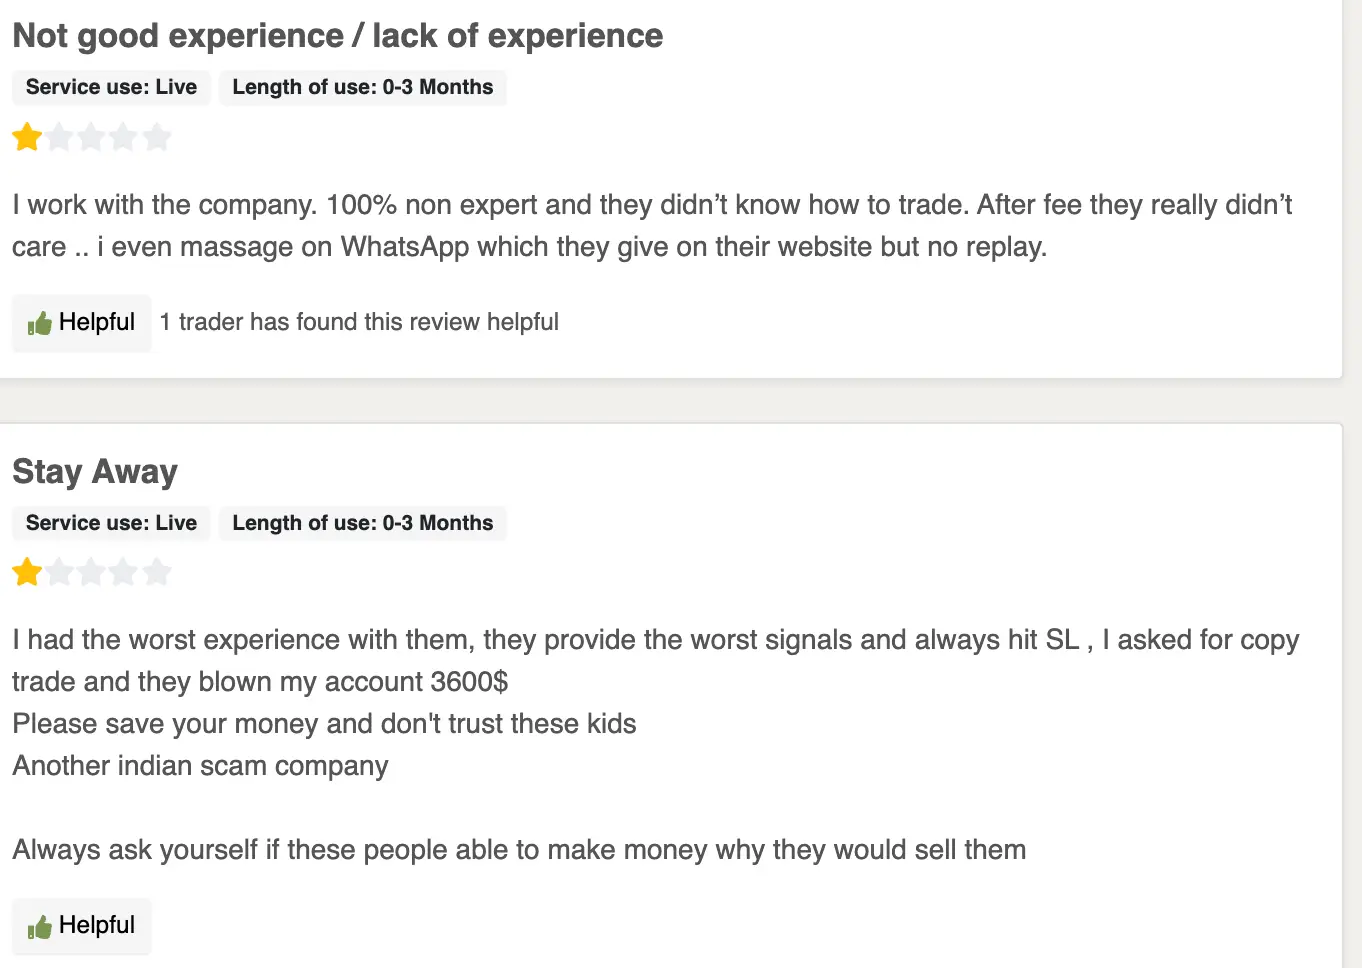
Task: Select 'Service use: Live' tag under Stay Away
Action: [x=111, y=523]
